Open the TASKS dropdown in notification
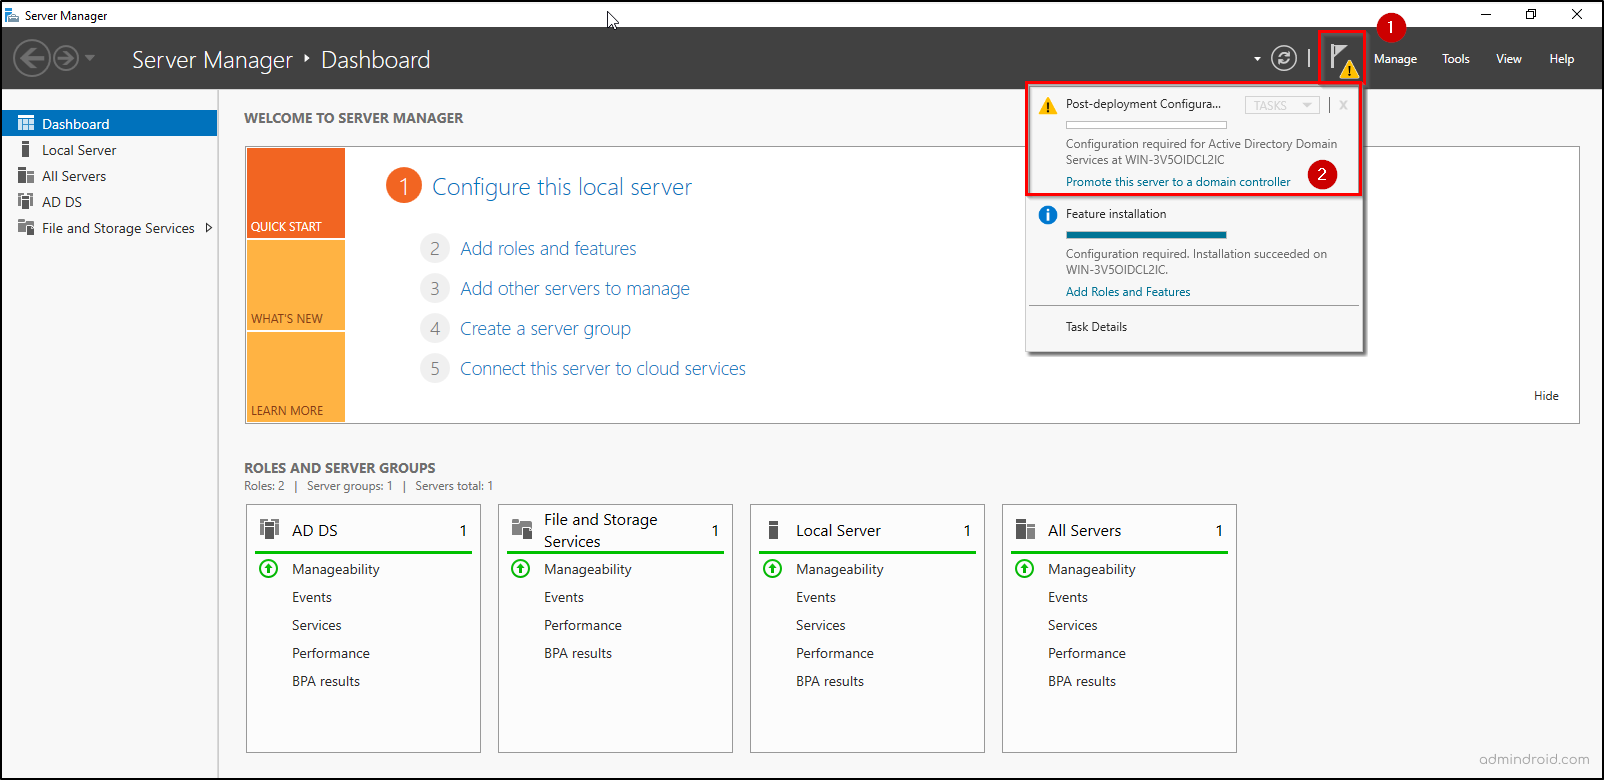 click(1282, 105)
